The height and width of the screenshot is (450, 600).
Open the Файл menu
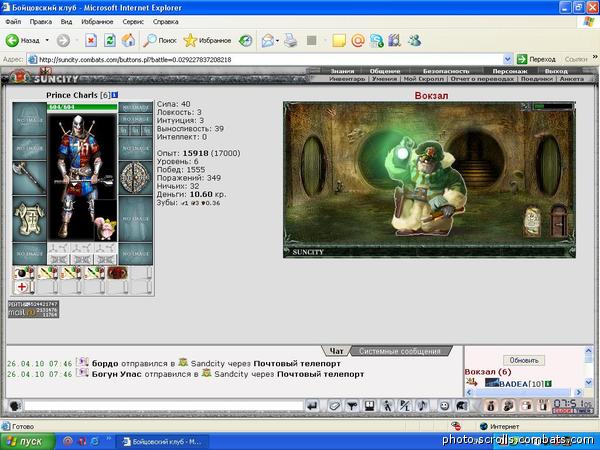click(13, 22)
